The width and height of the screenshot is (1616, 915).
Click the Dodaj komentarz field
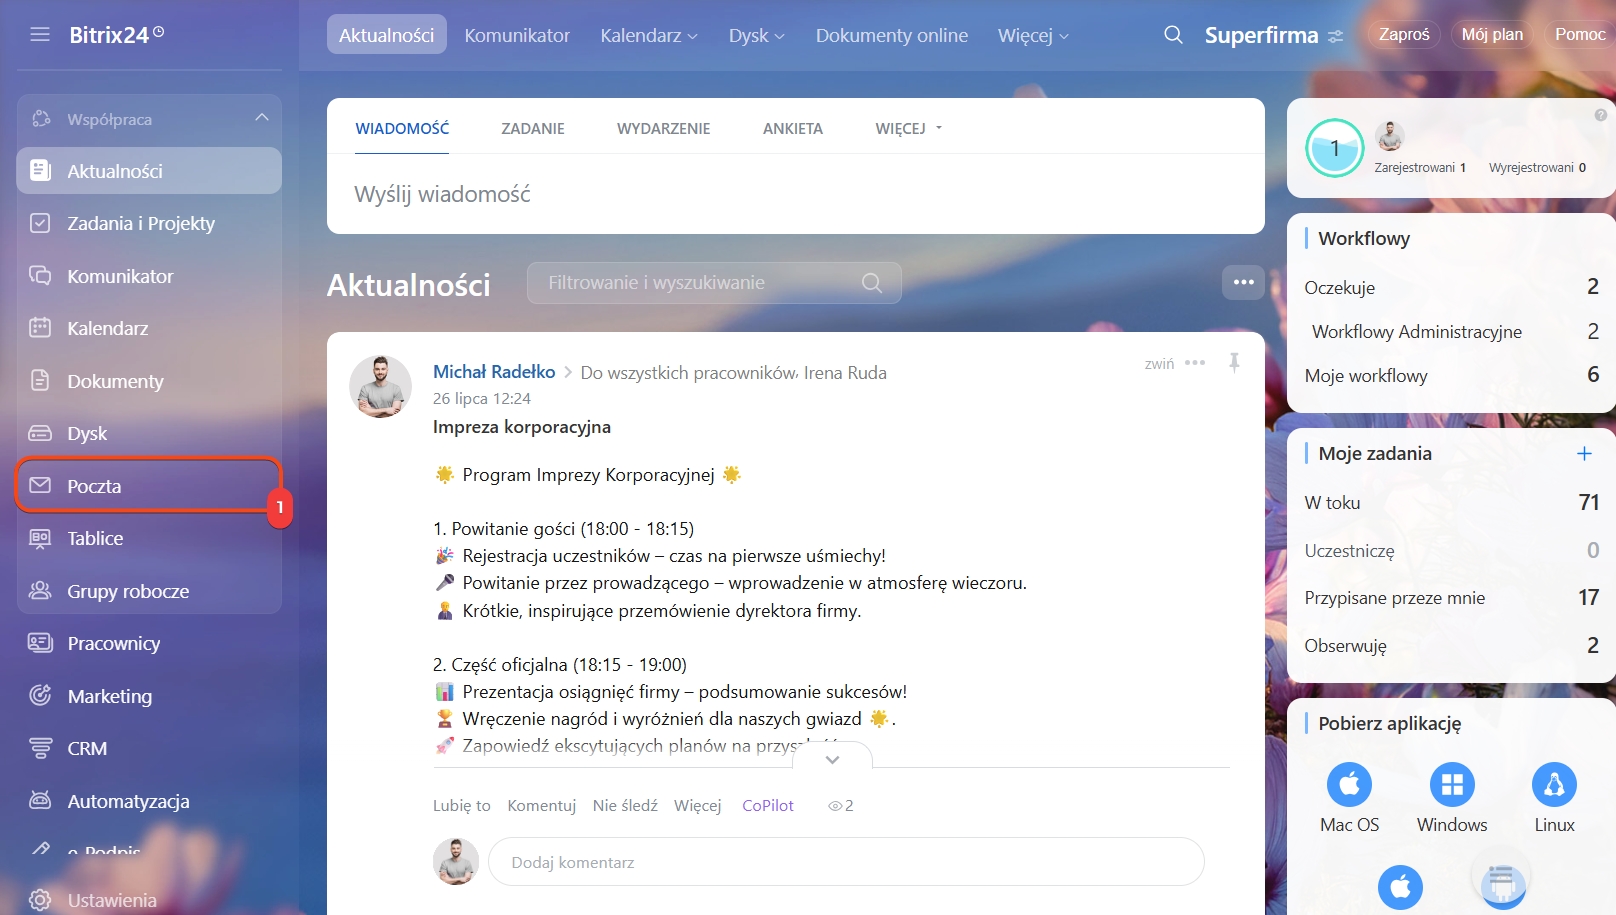pyautogui.click(x=846, y=862)
